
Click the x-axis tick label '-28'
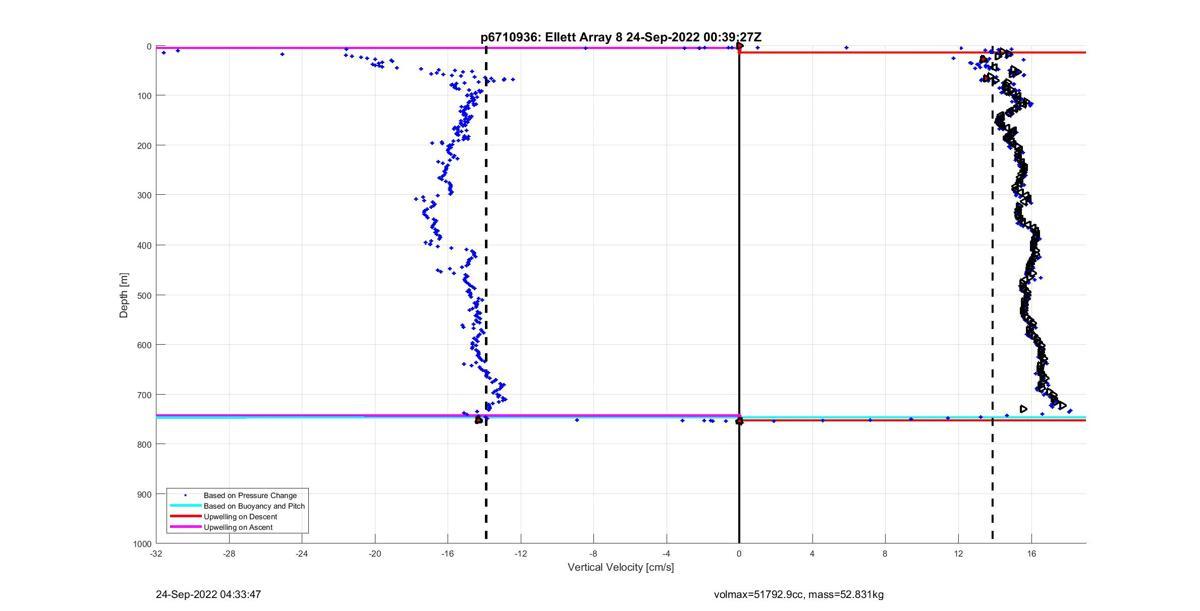coord(229,553)
